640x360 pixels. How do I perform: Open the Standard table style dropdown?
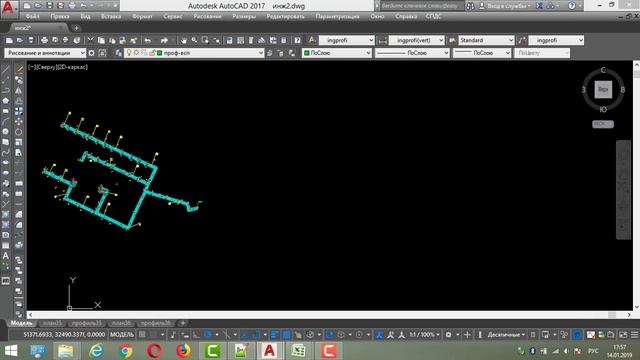pyautogui.click(x=486, y=40)
